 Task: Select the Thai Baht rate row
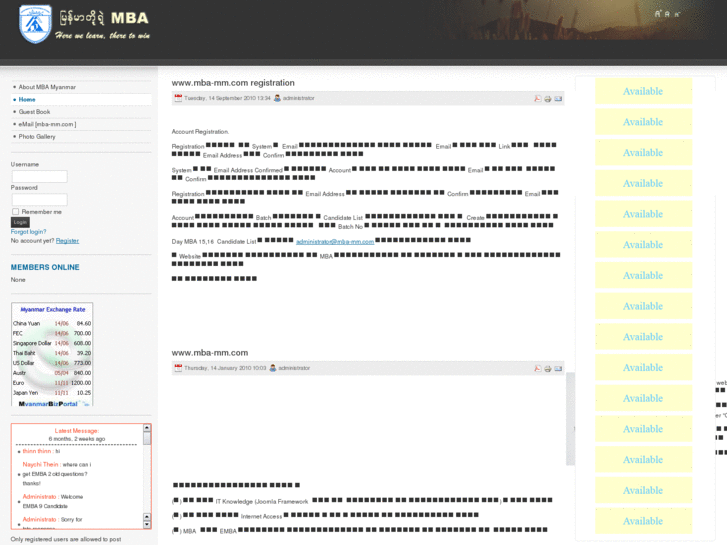coord(52,353)
